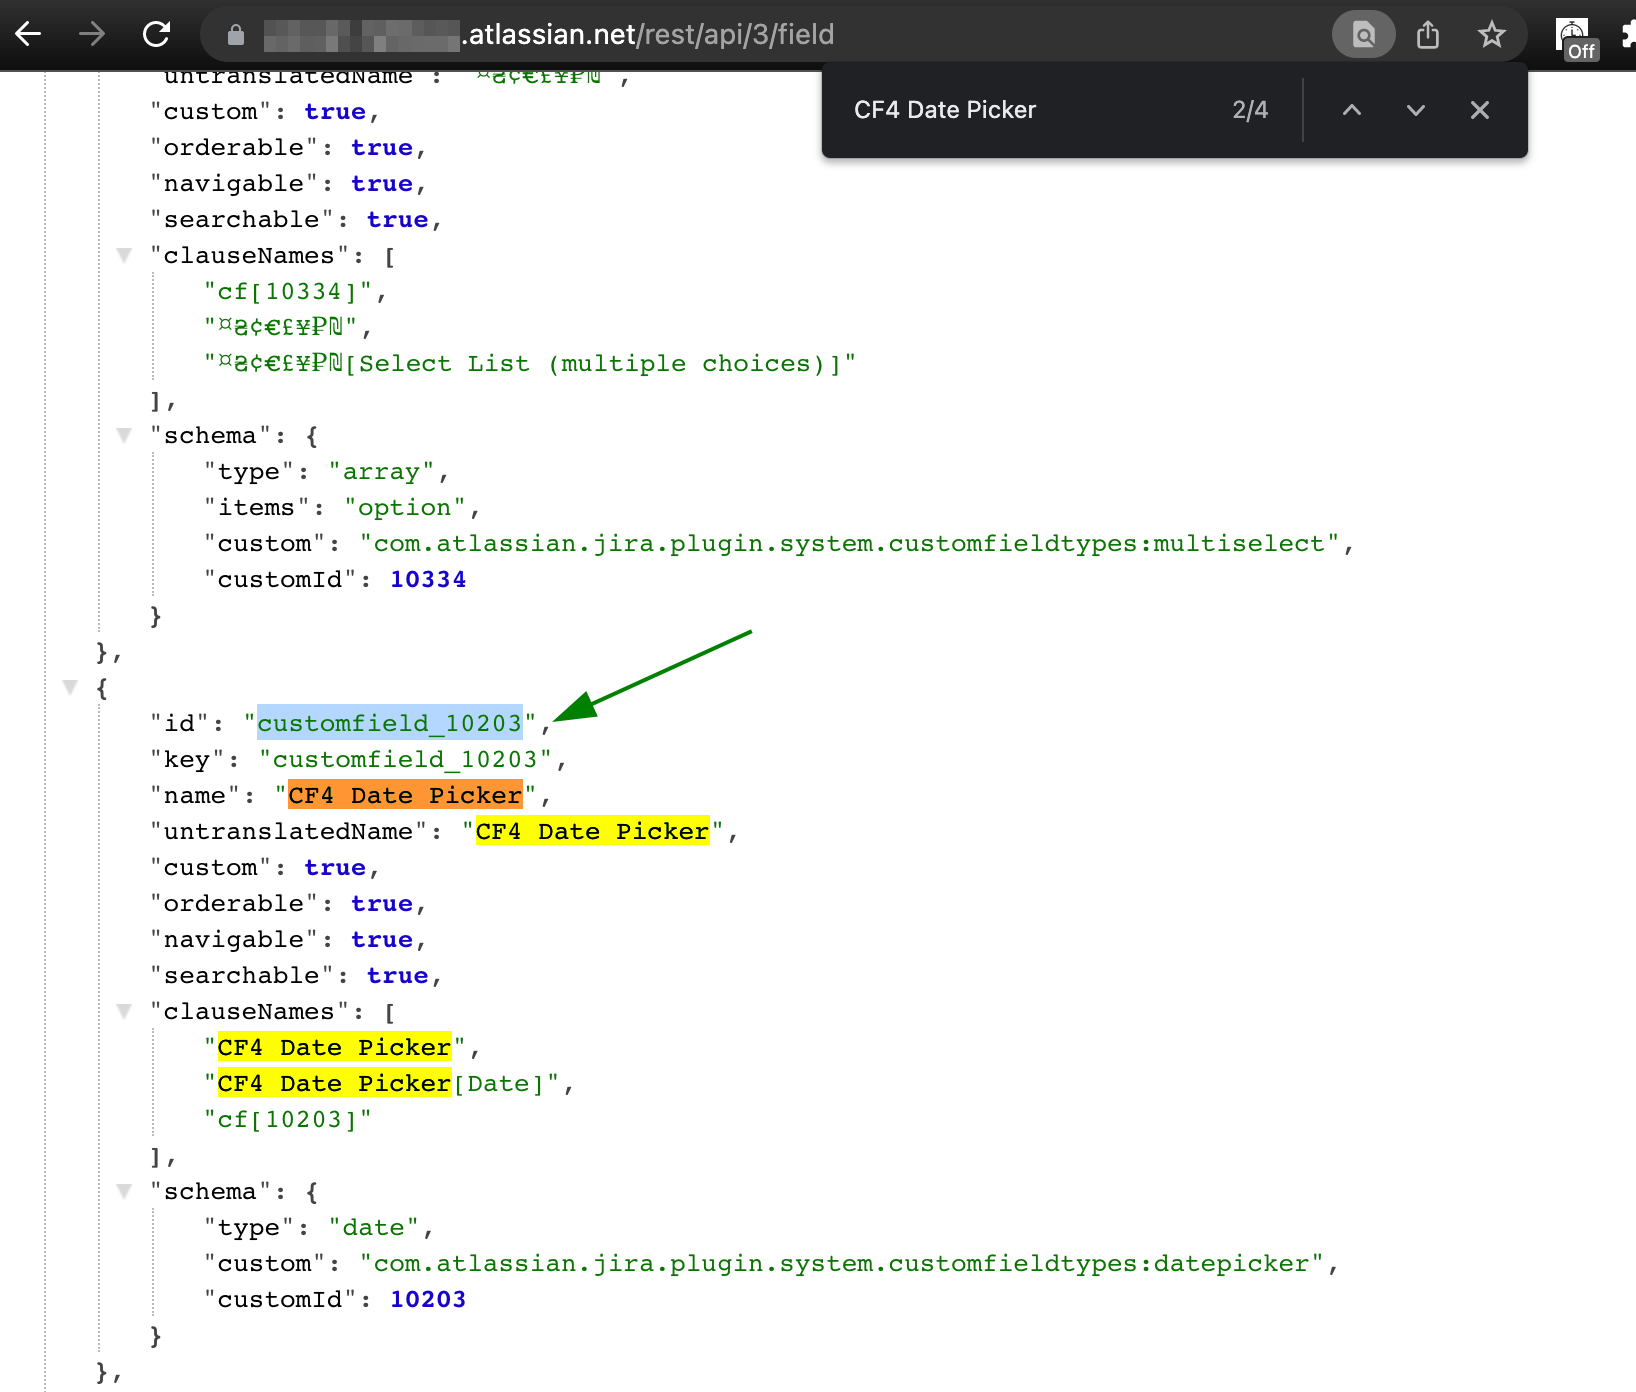The height and width of the screenshot is (1392, 1636).
Task: Reload the current page
Action: pos(157,35)
